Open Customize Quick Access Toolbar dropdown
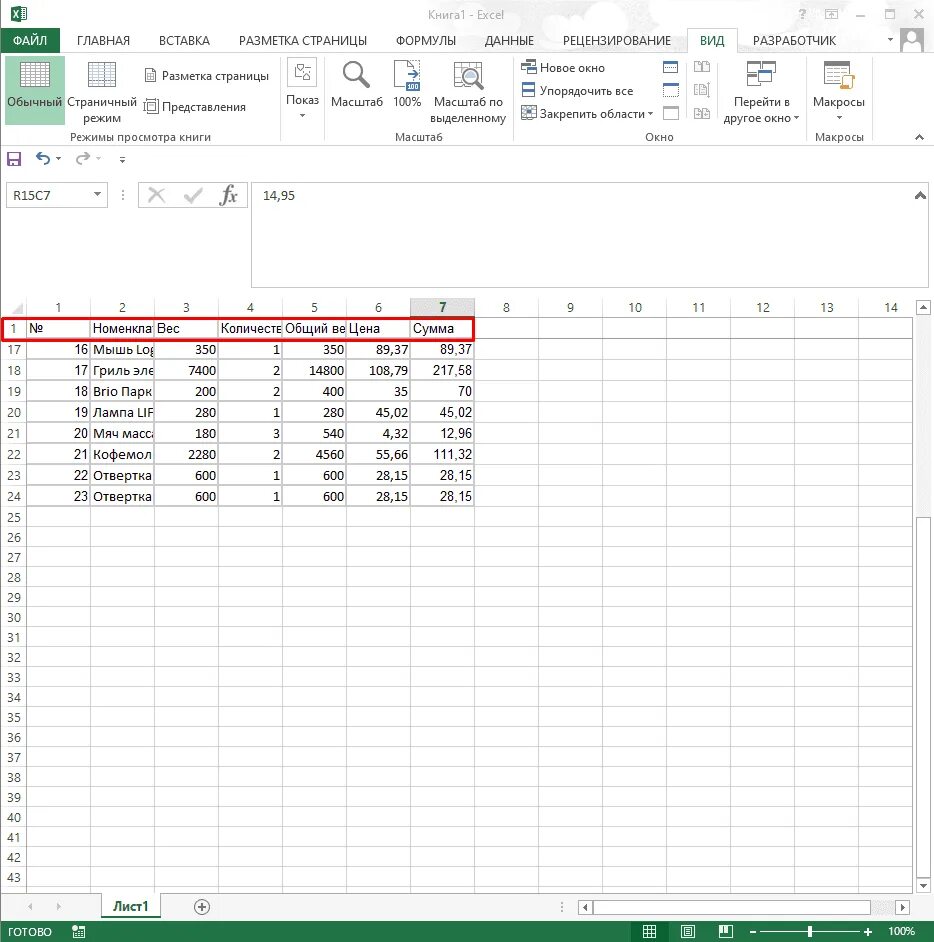This screenshot has width=934, height=942. 122,159
